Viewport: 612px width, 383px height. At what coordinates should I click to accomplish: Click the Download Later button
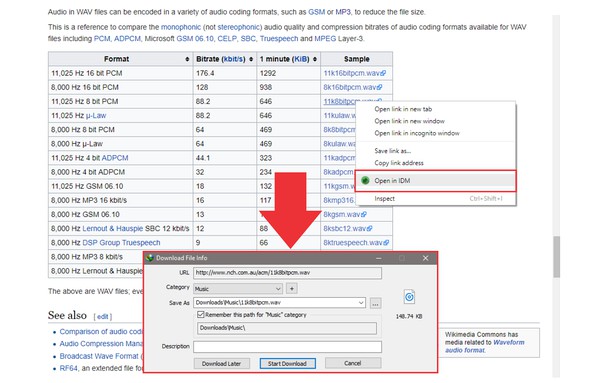pyautogui.click(x=221, y=363)
